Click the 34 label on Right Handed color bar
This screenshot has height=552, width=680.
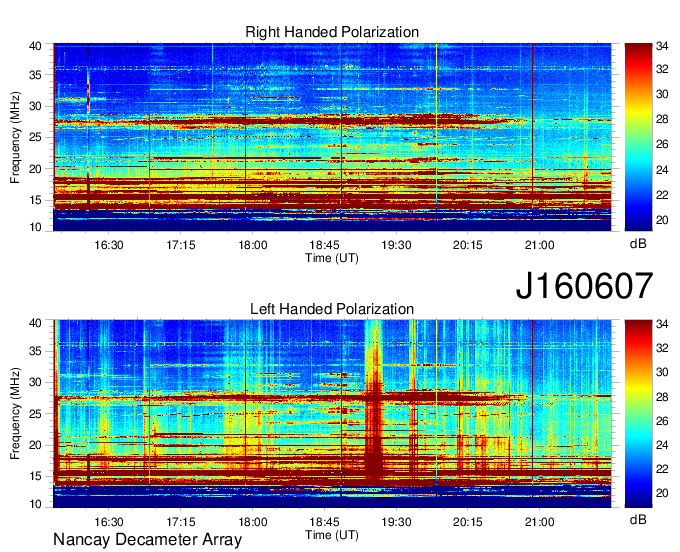662,46
